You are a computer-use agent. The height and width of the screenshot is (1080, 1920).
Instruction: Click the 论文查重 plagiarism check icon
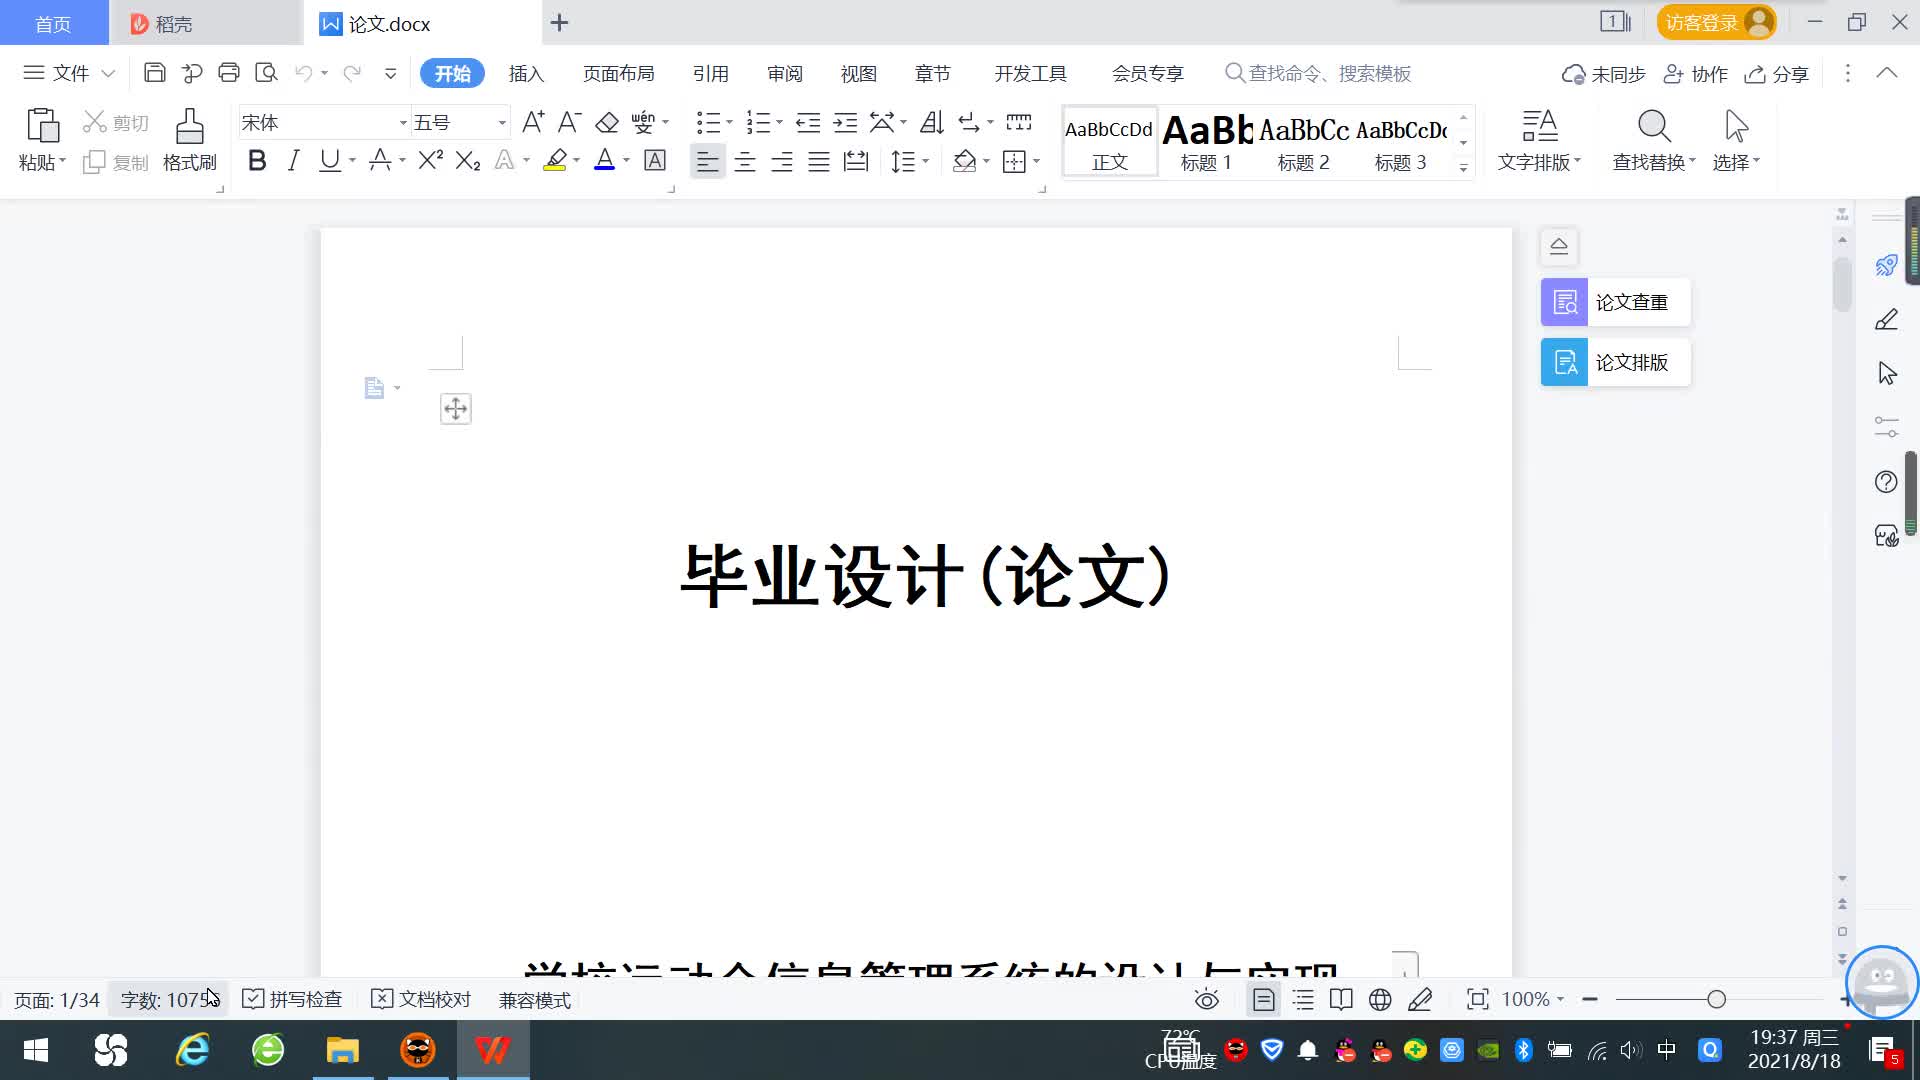pyautogui.click(x=1564, y=302)
